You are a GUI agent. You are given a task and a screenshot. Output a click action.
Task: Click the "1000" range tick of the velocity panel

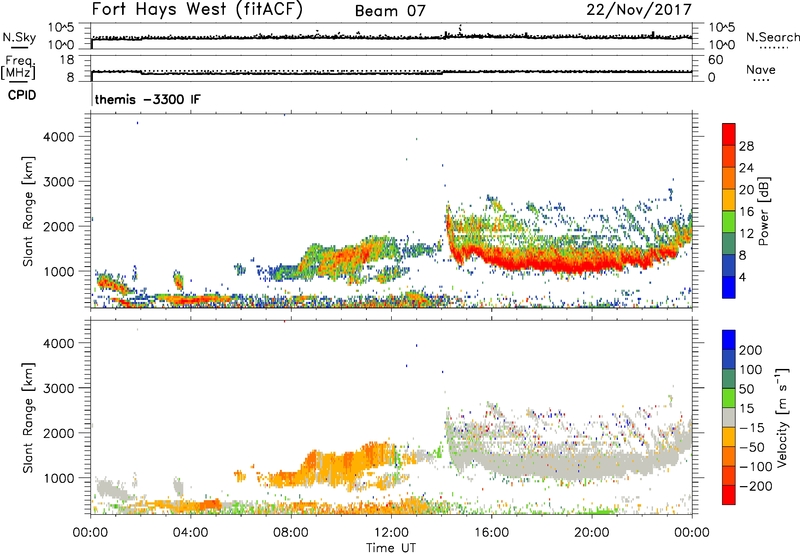(58, 478)
